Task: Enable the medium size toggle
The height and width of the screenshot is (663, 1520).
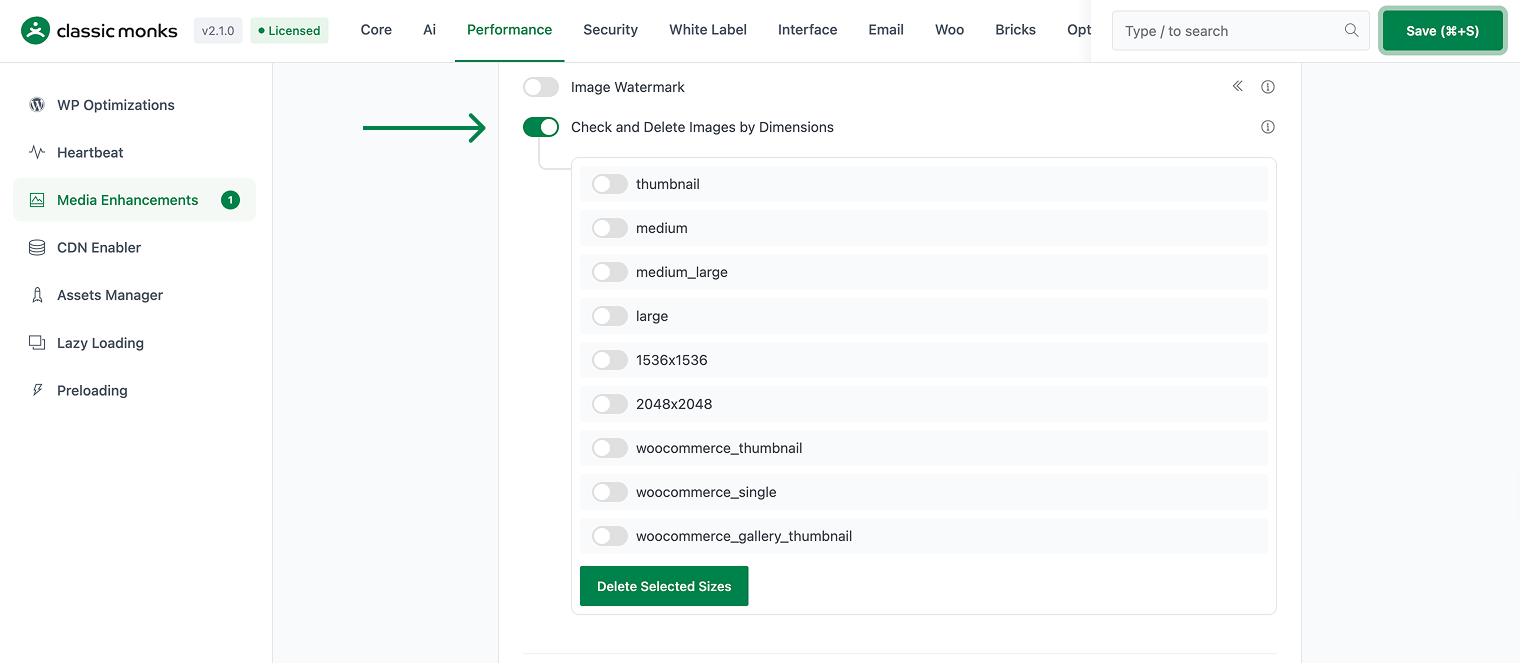Action: click(x=610, y=228)
